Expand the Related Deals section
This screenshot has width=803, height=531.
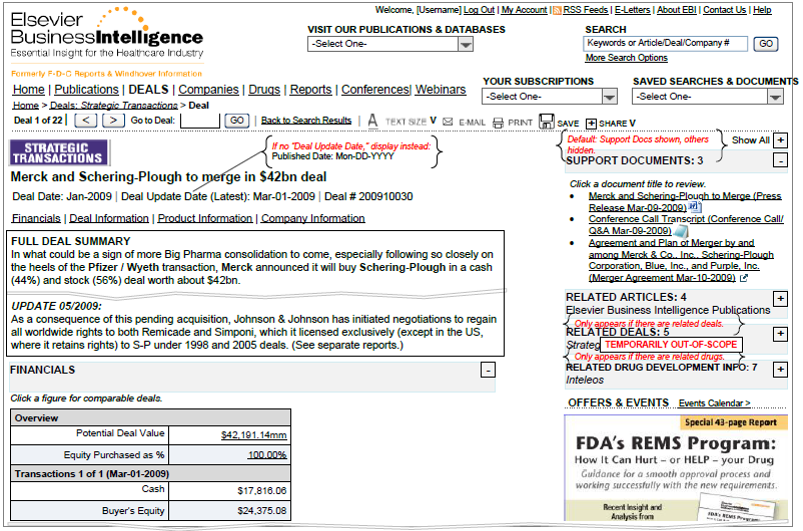pyautogui.click(x=780, y=334)
